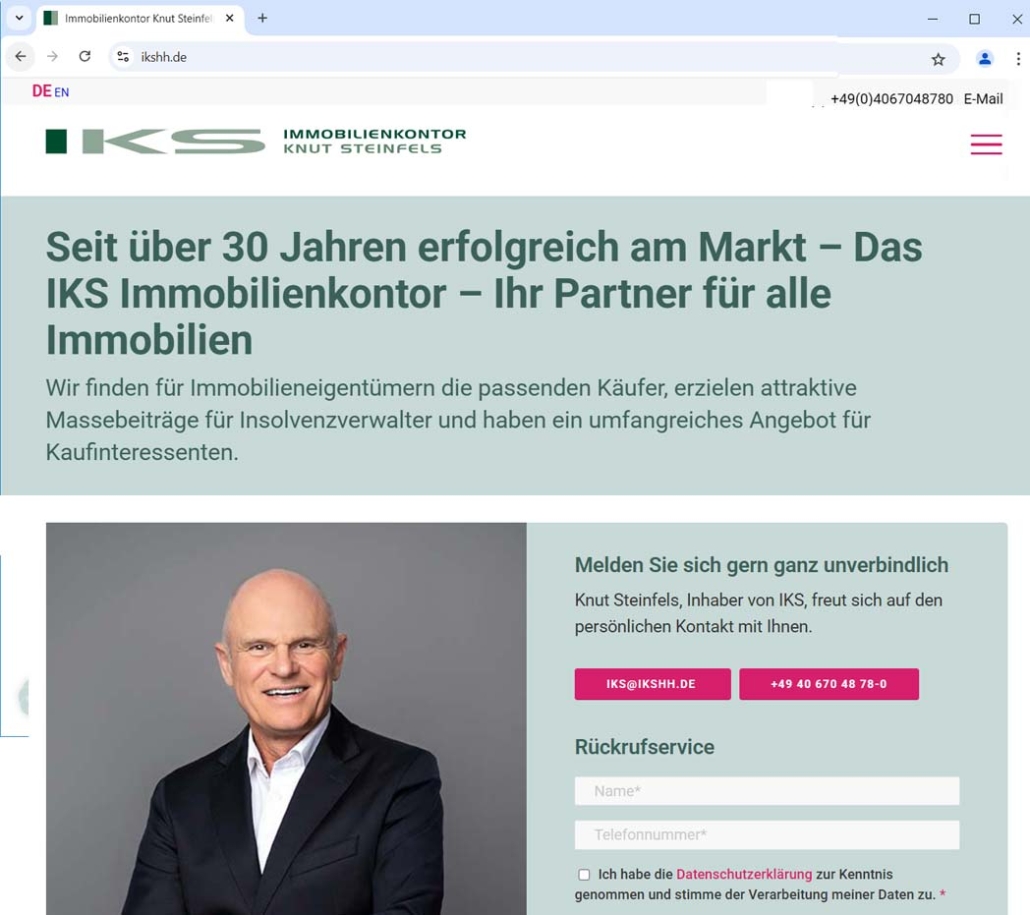This screenshot has height=915, width=1030.
Task: Open the pink hamburger menu
Action: 986,145
